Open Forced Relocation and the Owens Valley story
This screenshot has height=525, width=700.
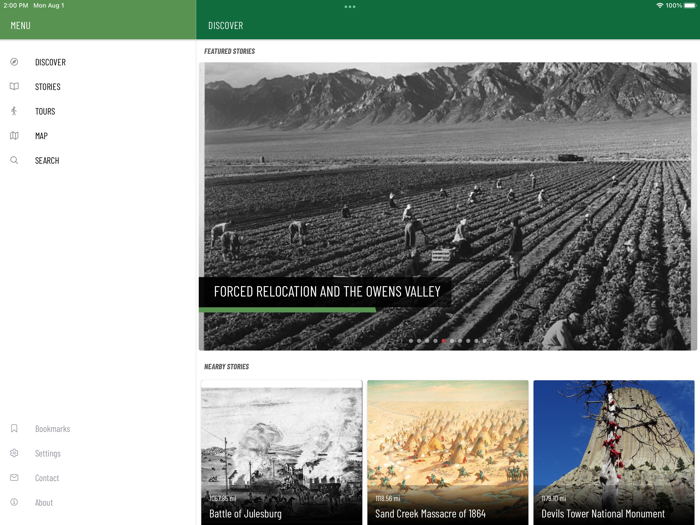(x=448, y=206)
